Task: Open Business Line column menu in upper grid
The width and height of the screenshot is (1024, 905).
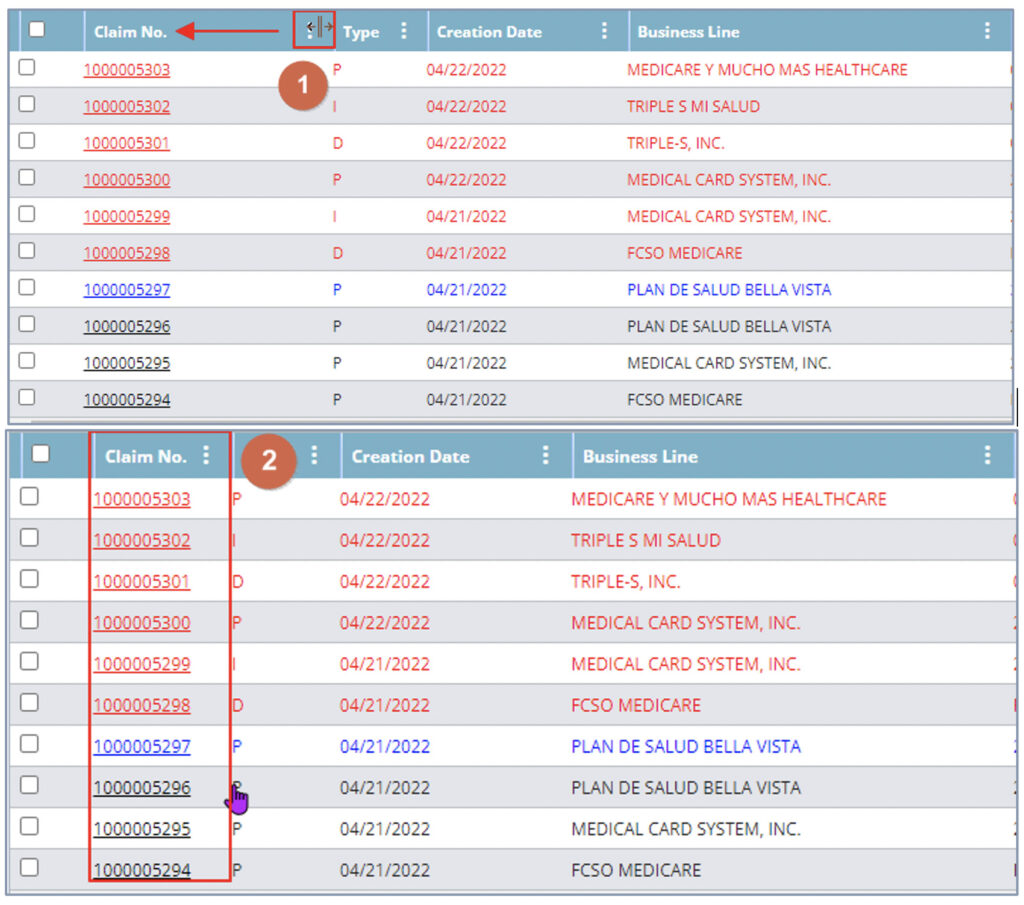Action: [987, 31]
